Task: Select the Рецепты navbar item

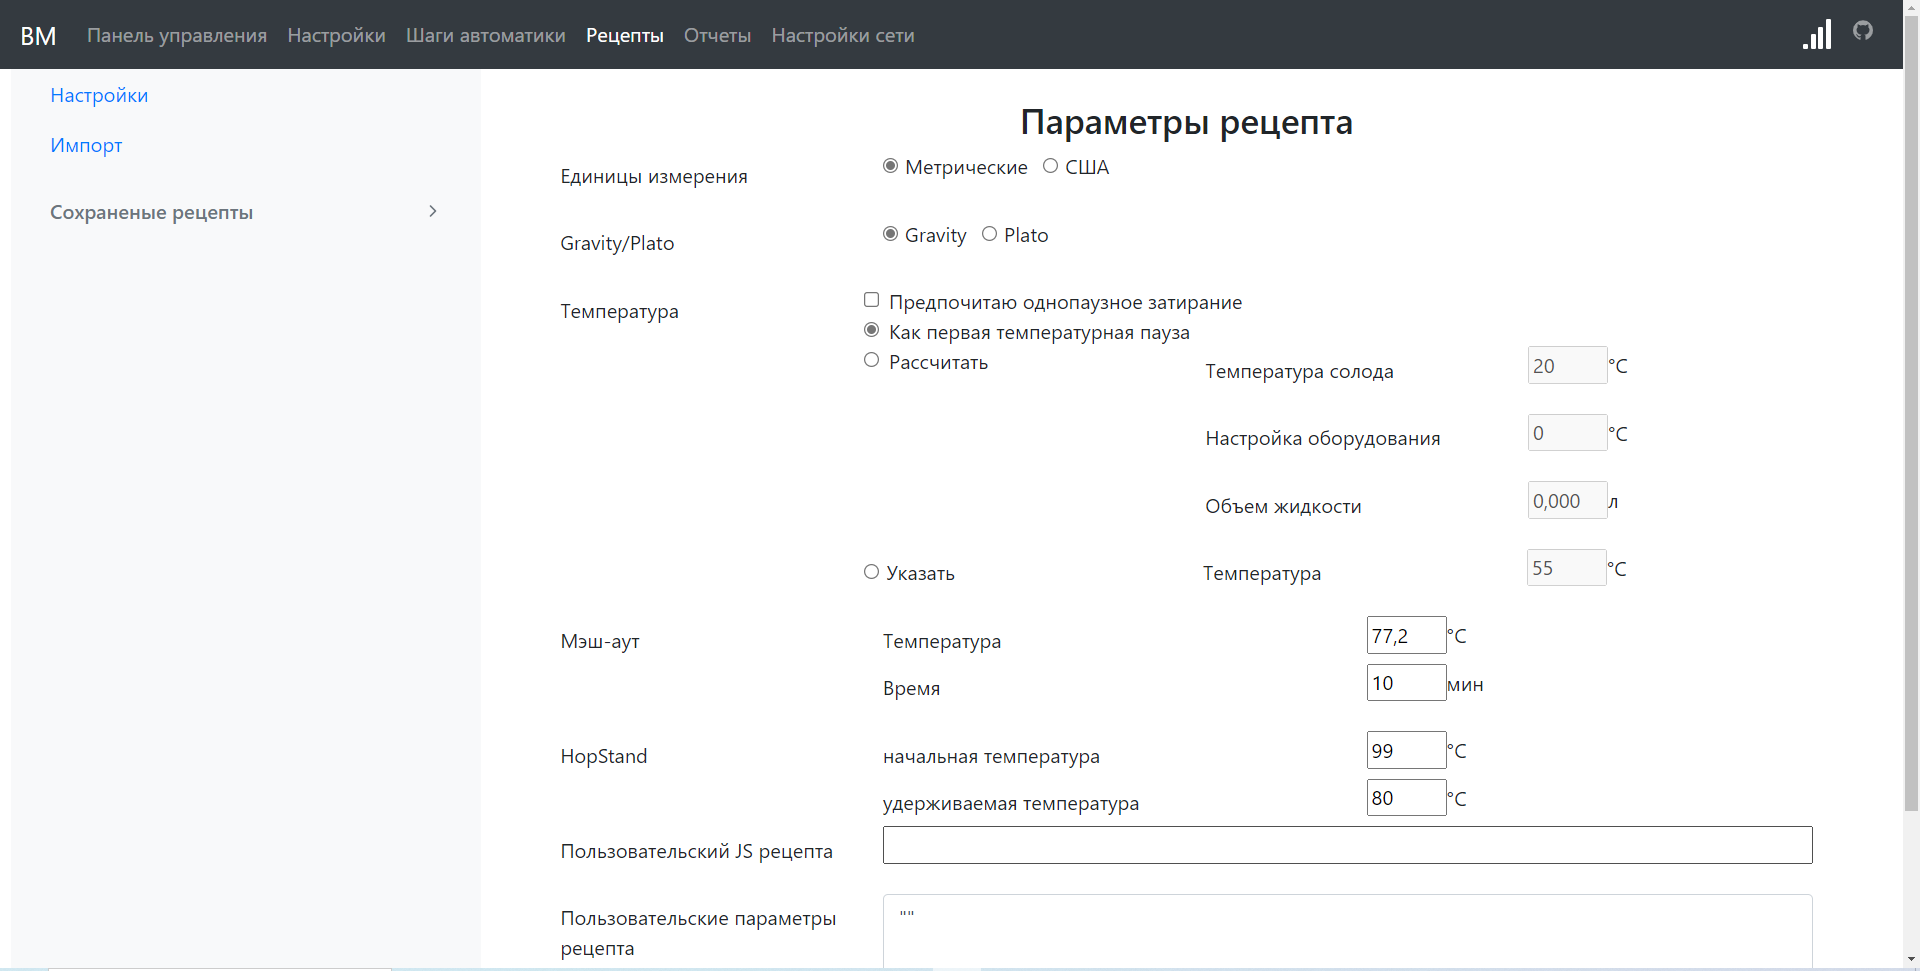Action: pyautogui.click(x=624, y=35)
